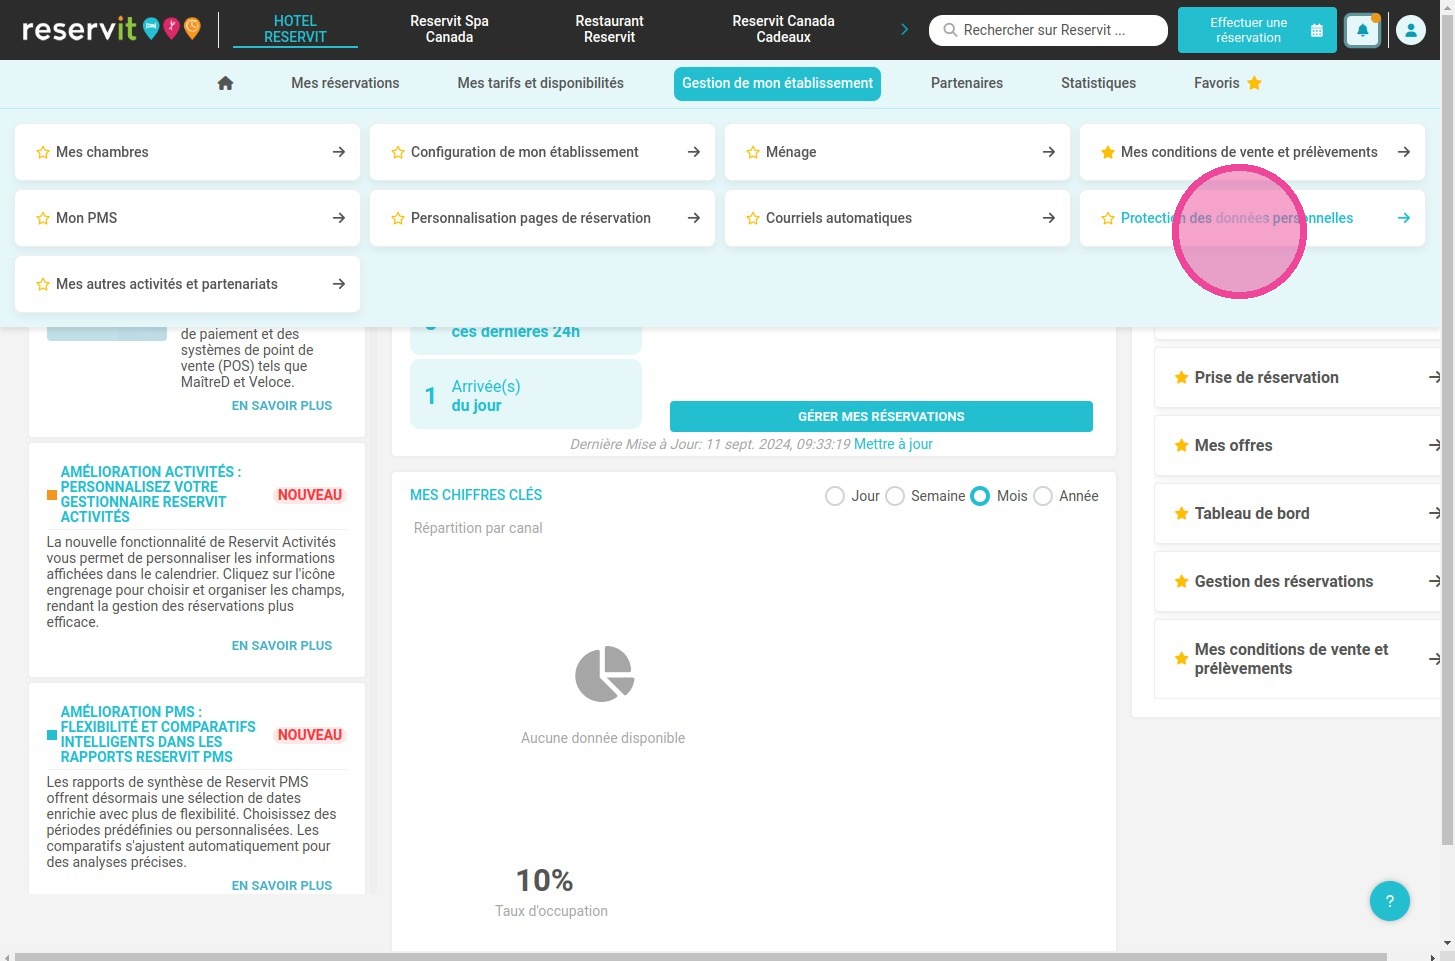Click the Mettre à jour link
Screen dimensions: 1455x961
893,444
